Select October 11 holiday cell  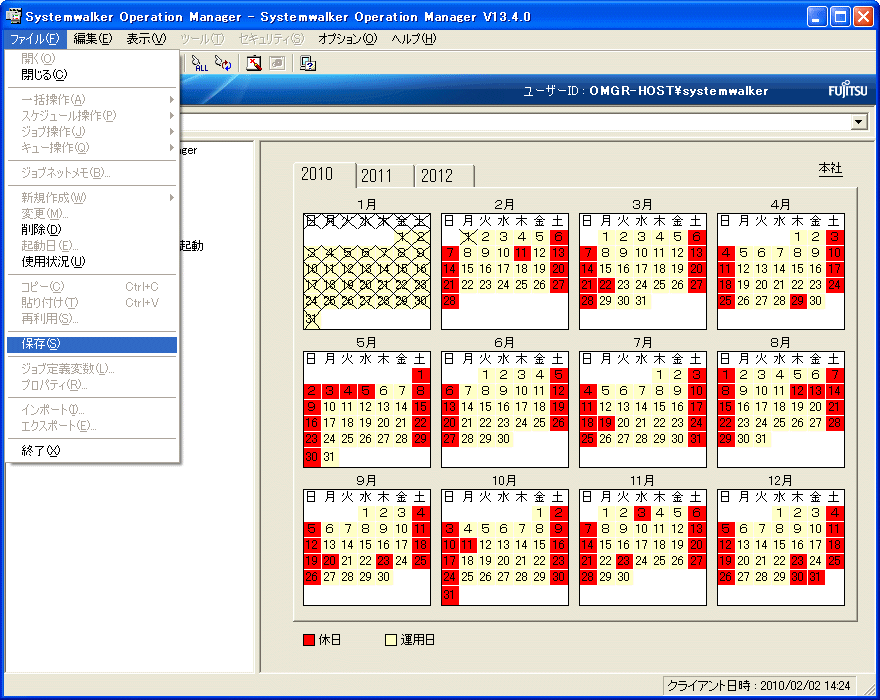pos(468,545)
